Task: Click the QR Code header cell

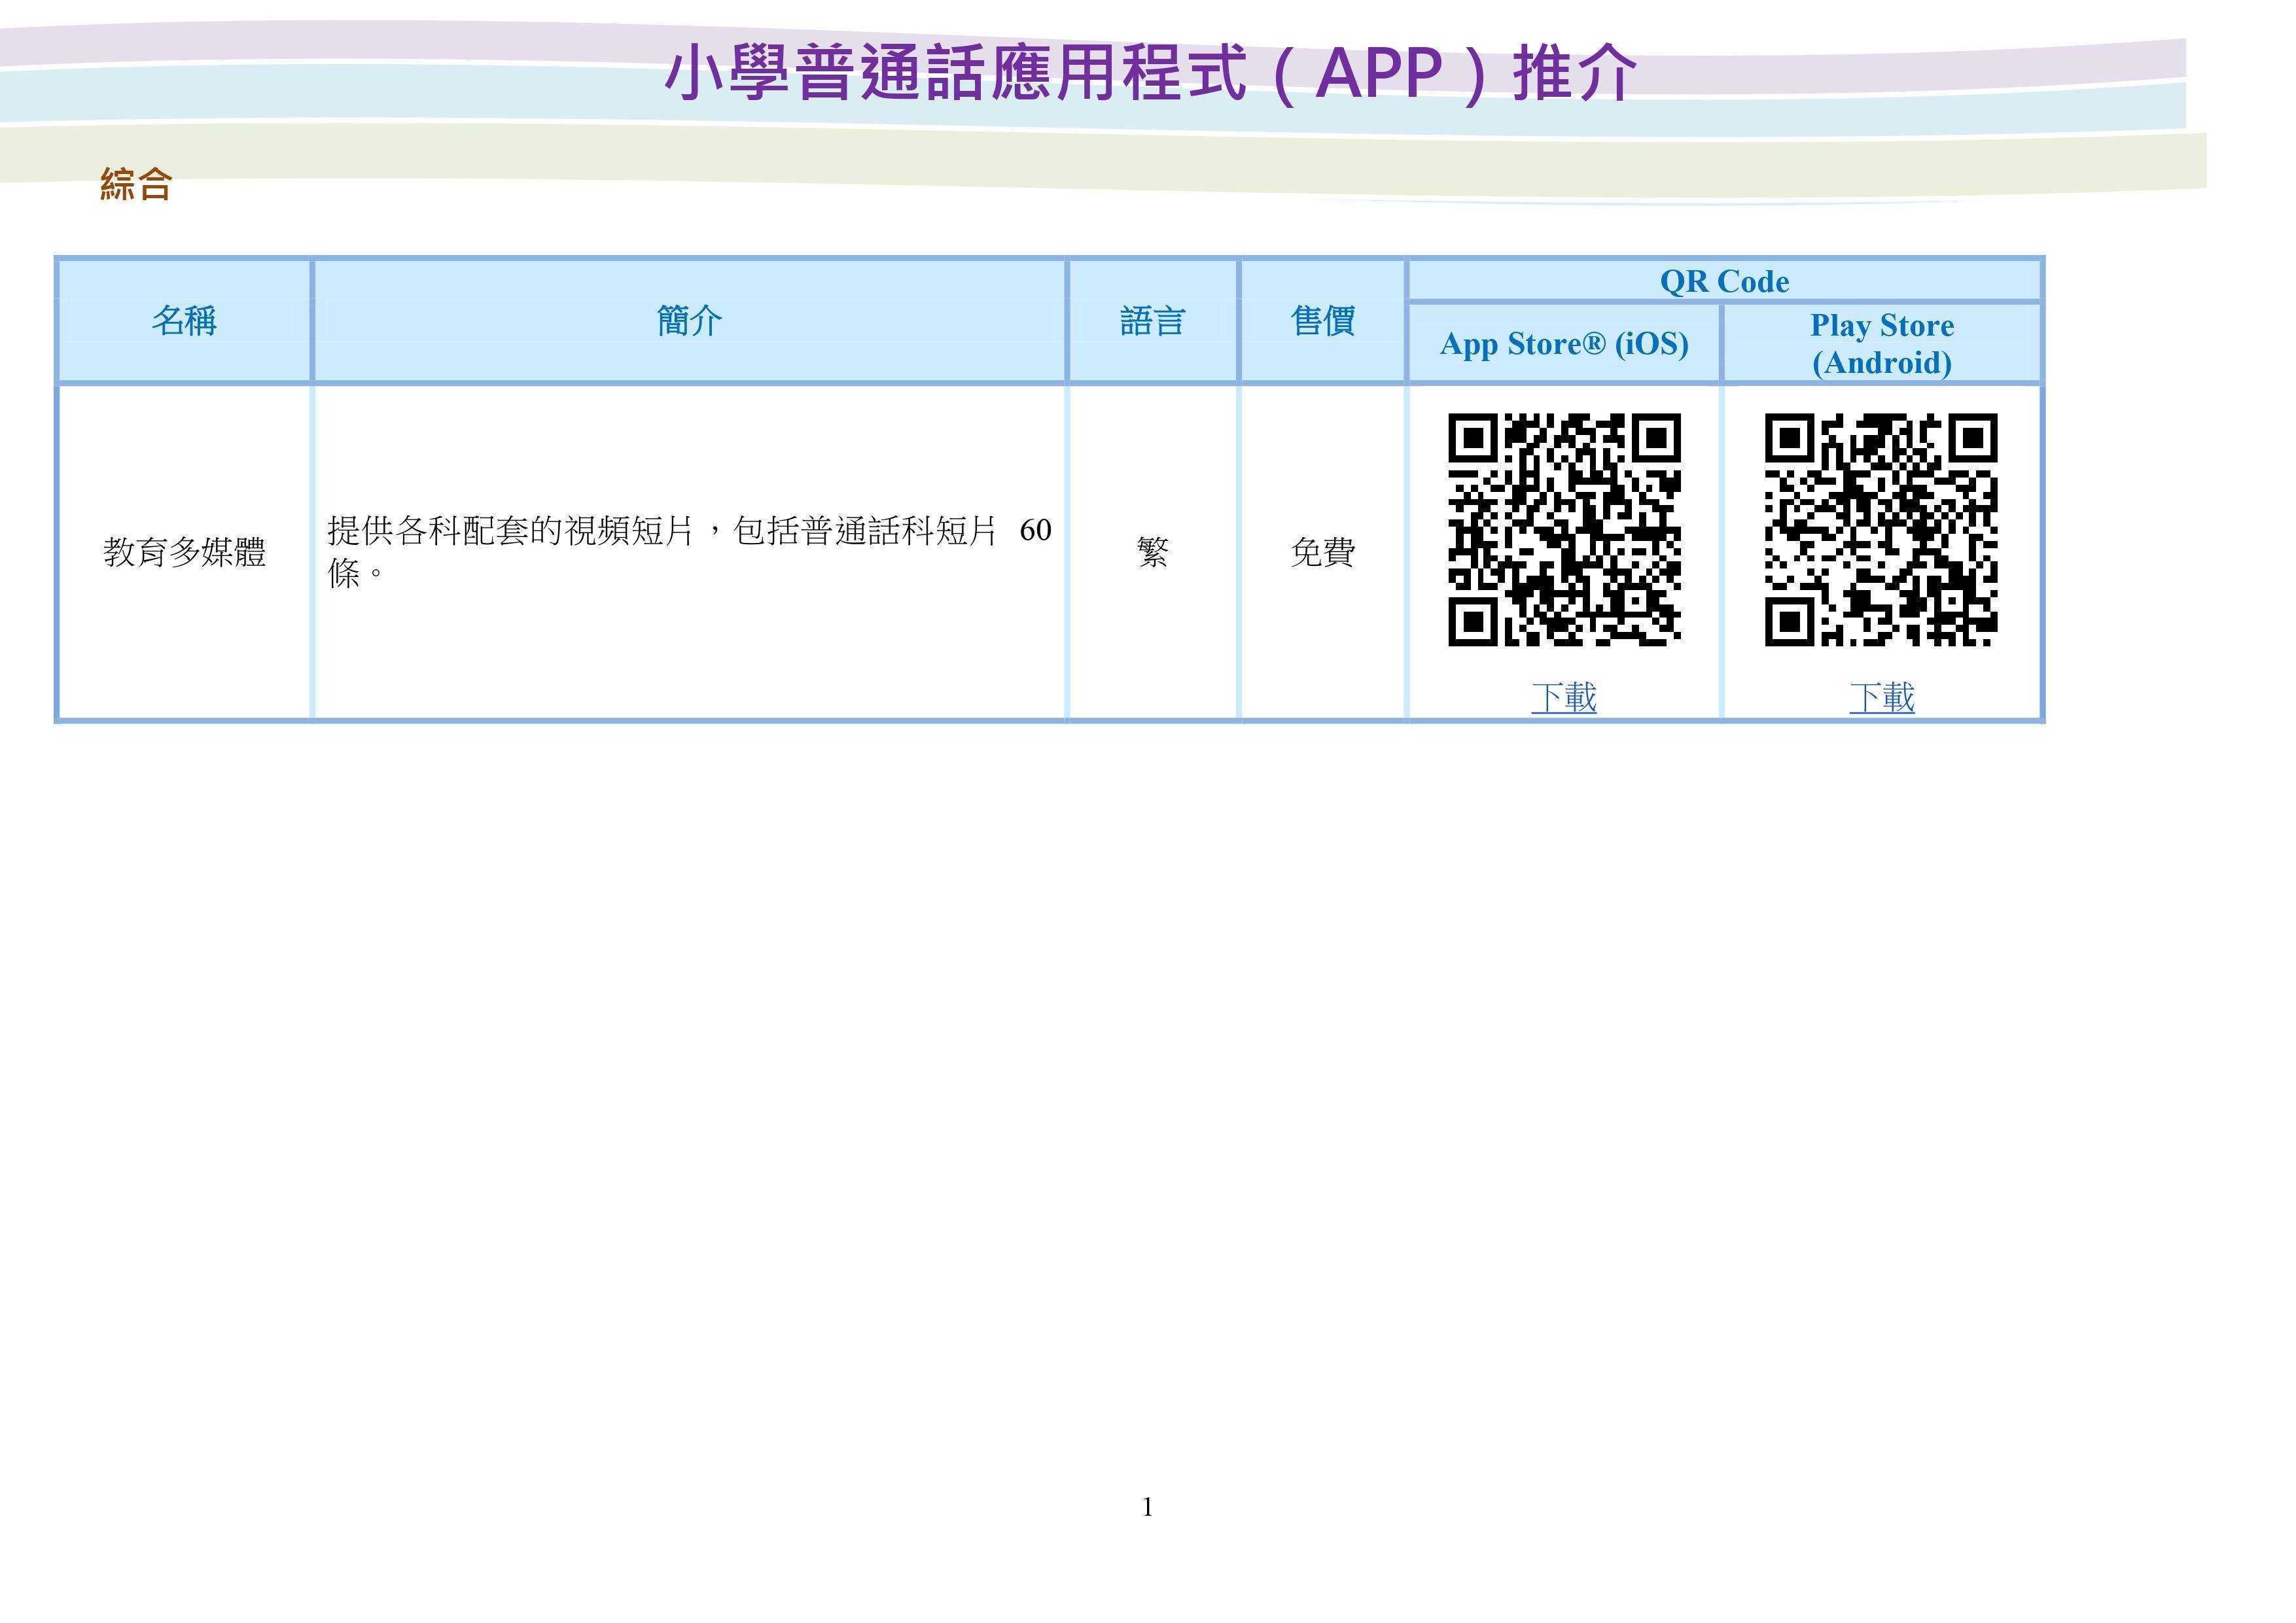Action: click(x=1724, y=281)
